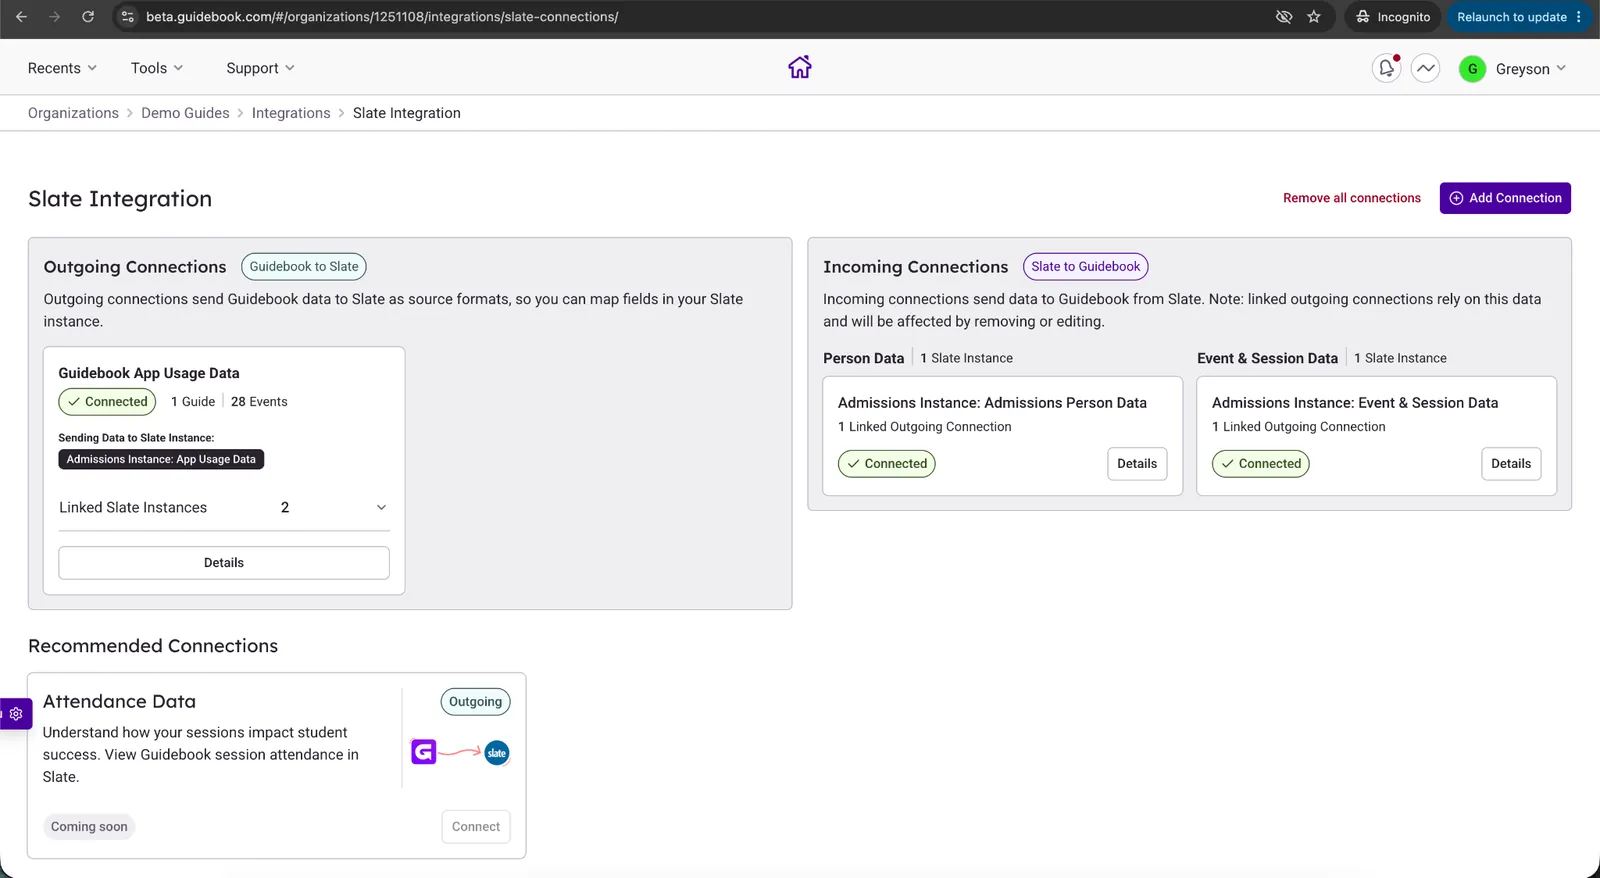
Task: Open Details for Event & Session Data
Action: [1511, 464]
